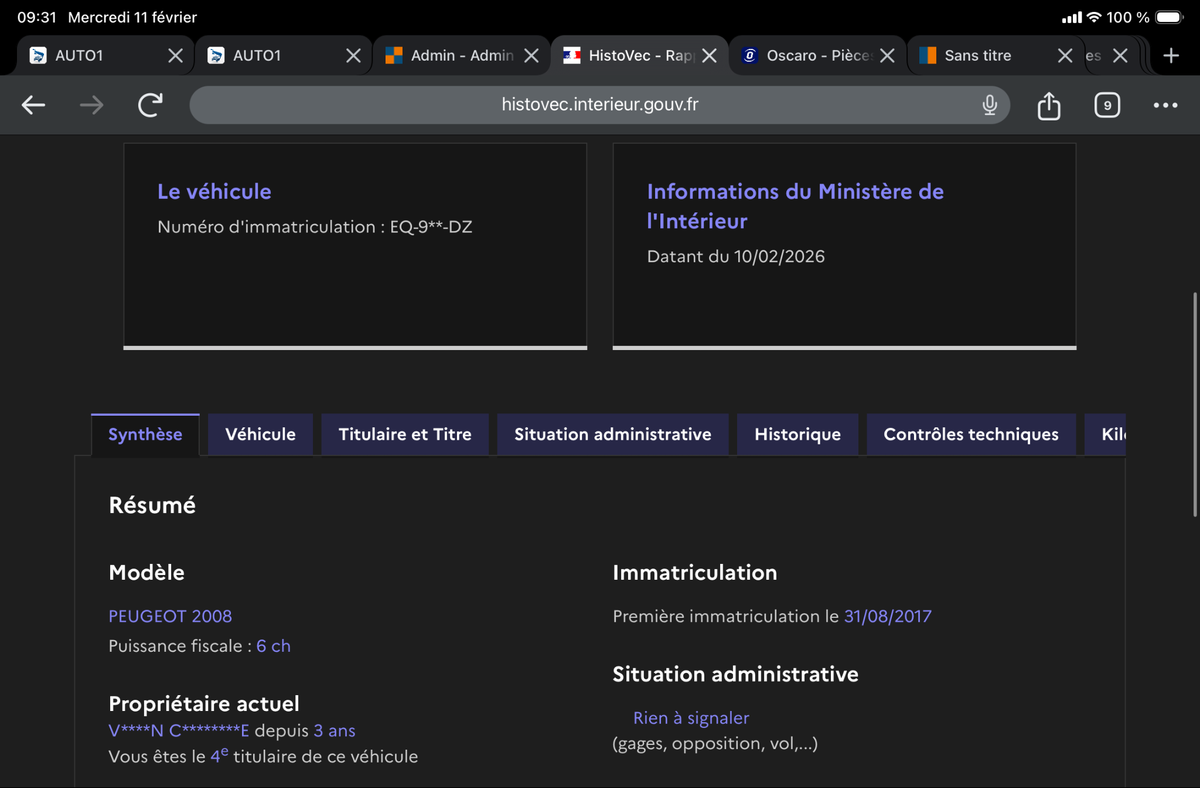Show the open tabs counter

coord(1107,105)
